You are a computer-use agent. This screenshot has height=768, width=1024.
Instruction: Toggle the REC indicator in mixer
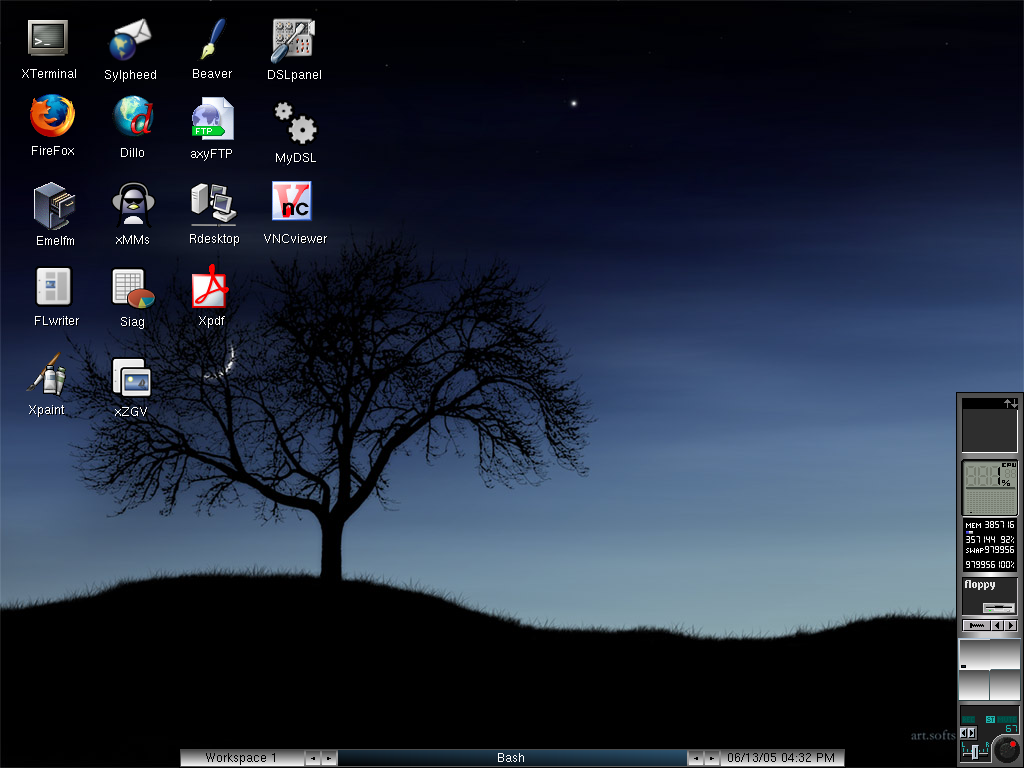968,719
